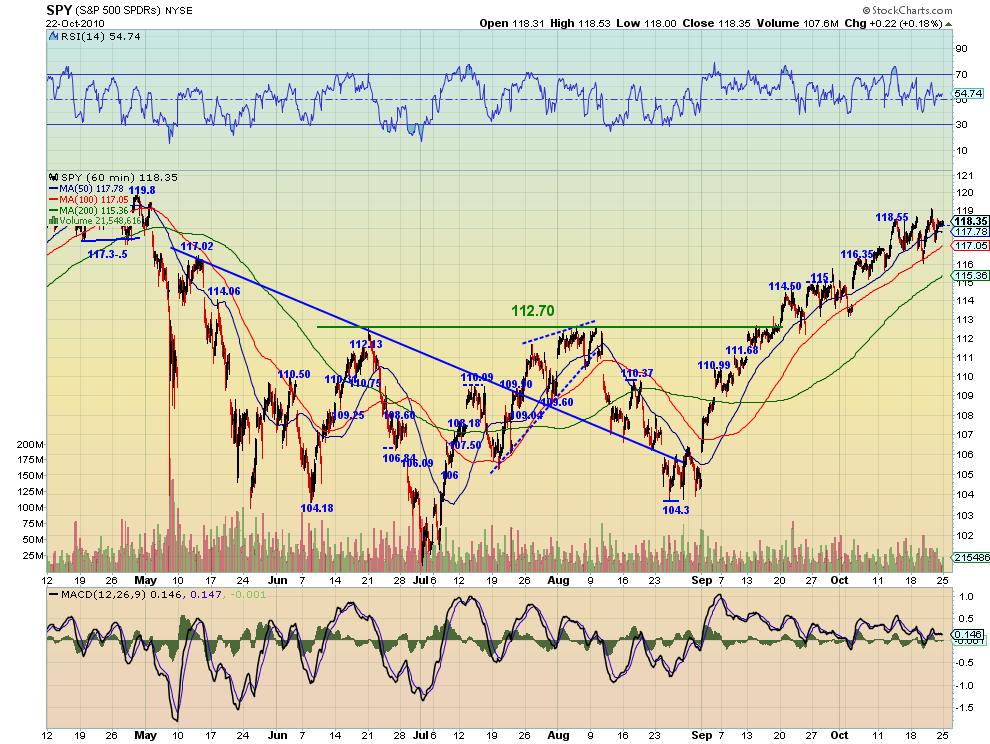Click the RSI(14) 54.74 indicator label
This screenshot has height=744, width=990.
(x=100, y=37)
